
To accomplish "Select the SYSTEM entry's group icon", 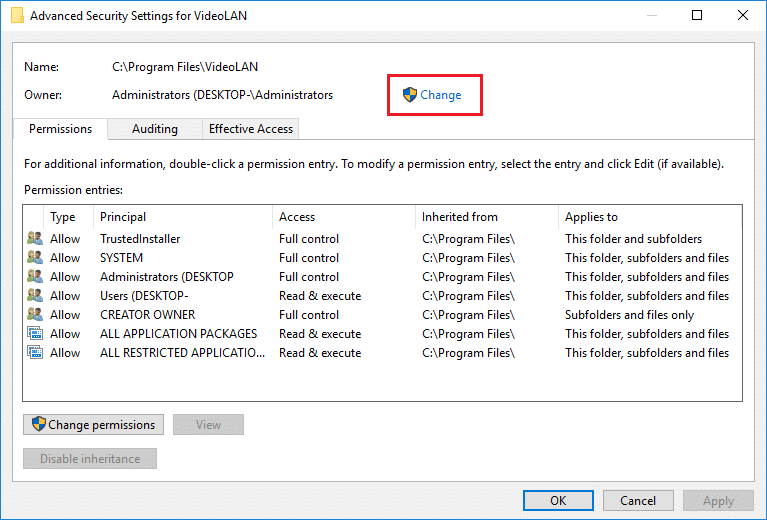I will tap(35, 257).
